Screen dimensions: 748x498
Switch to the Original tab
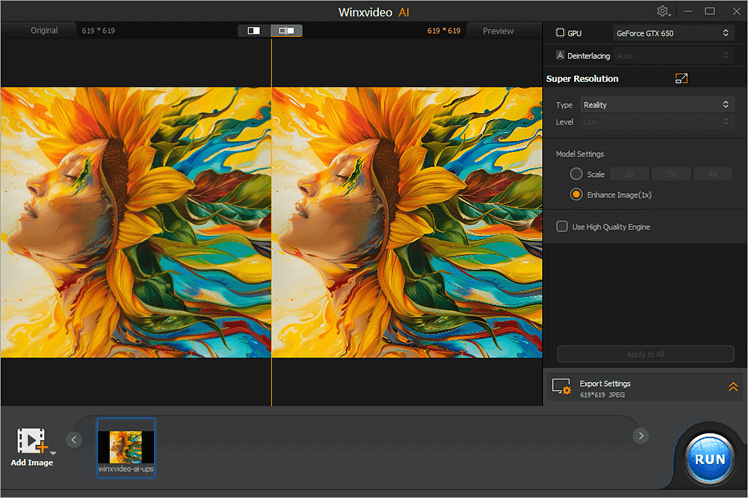[x=44, y=31]
